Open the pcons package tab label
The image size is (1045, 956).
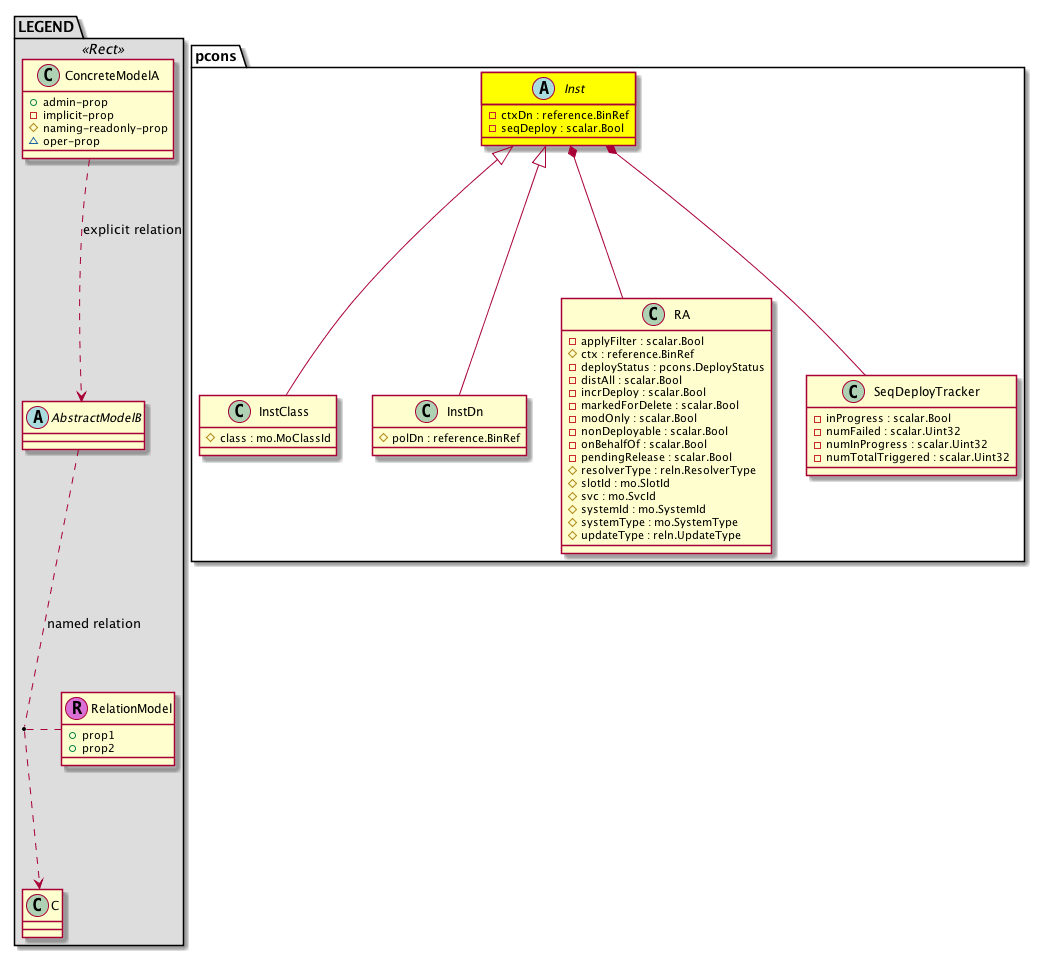click(216, 56)
